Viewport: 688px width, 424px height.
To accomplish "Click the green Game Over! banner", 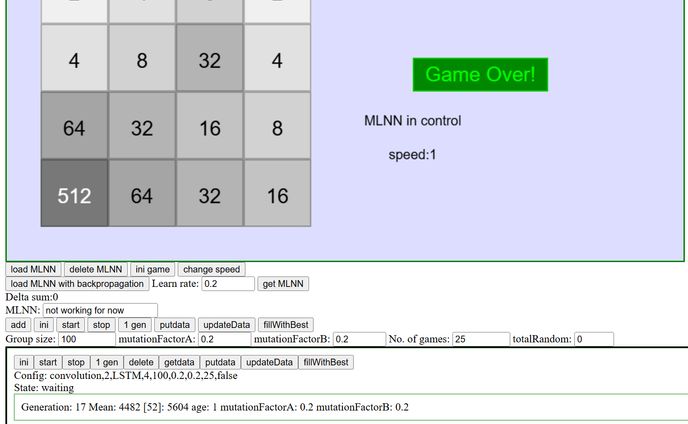I will (x=480, y=74).
